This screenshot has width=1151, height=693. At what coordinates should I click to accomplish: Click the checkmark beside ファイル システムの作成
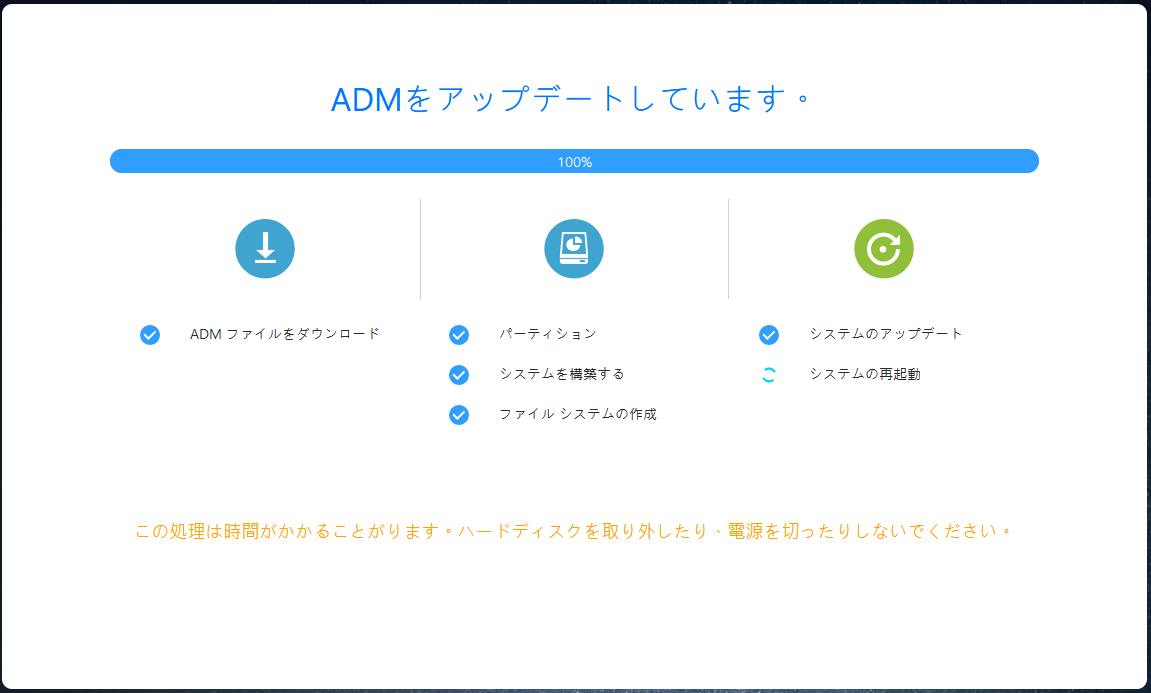point(459,415)
